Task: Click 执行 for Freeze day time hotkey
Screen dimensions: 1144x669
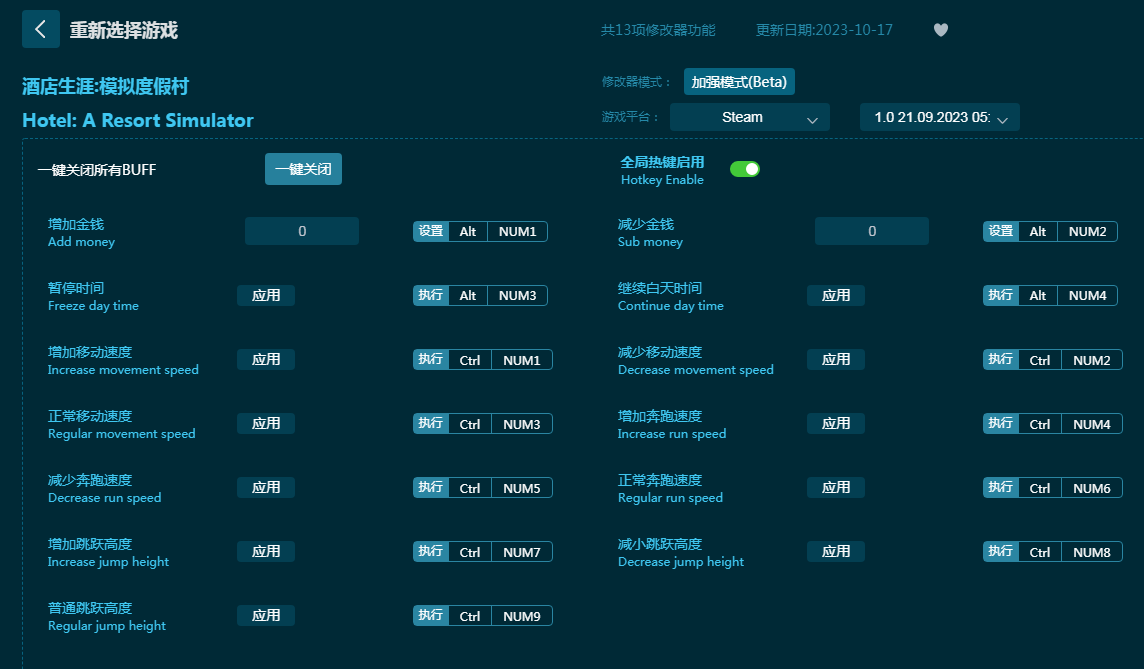Action: pos(430,295)
